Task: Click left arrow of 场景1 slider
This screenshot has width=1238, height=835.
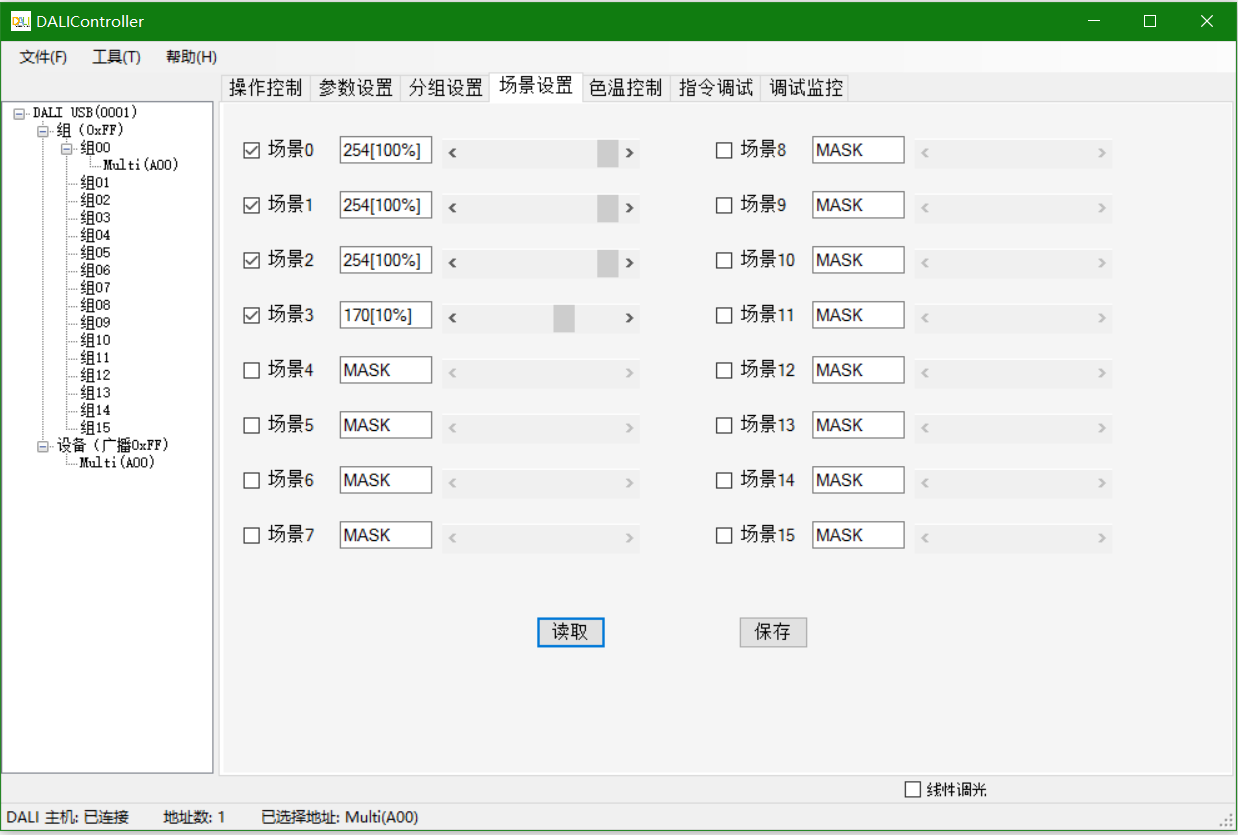Action: click(453, 208)
